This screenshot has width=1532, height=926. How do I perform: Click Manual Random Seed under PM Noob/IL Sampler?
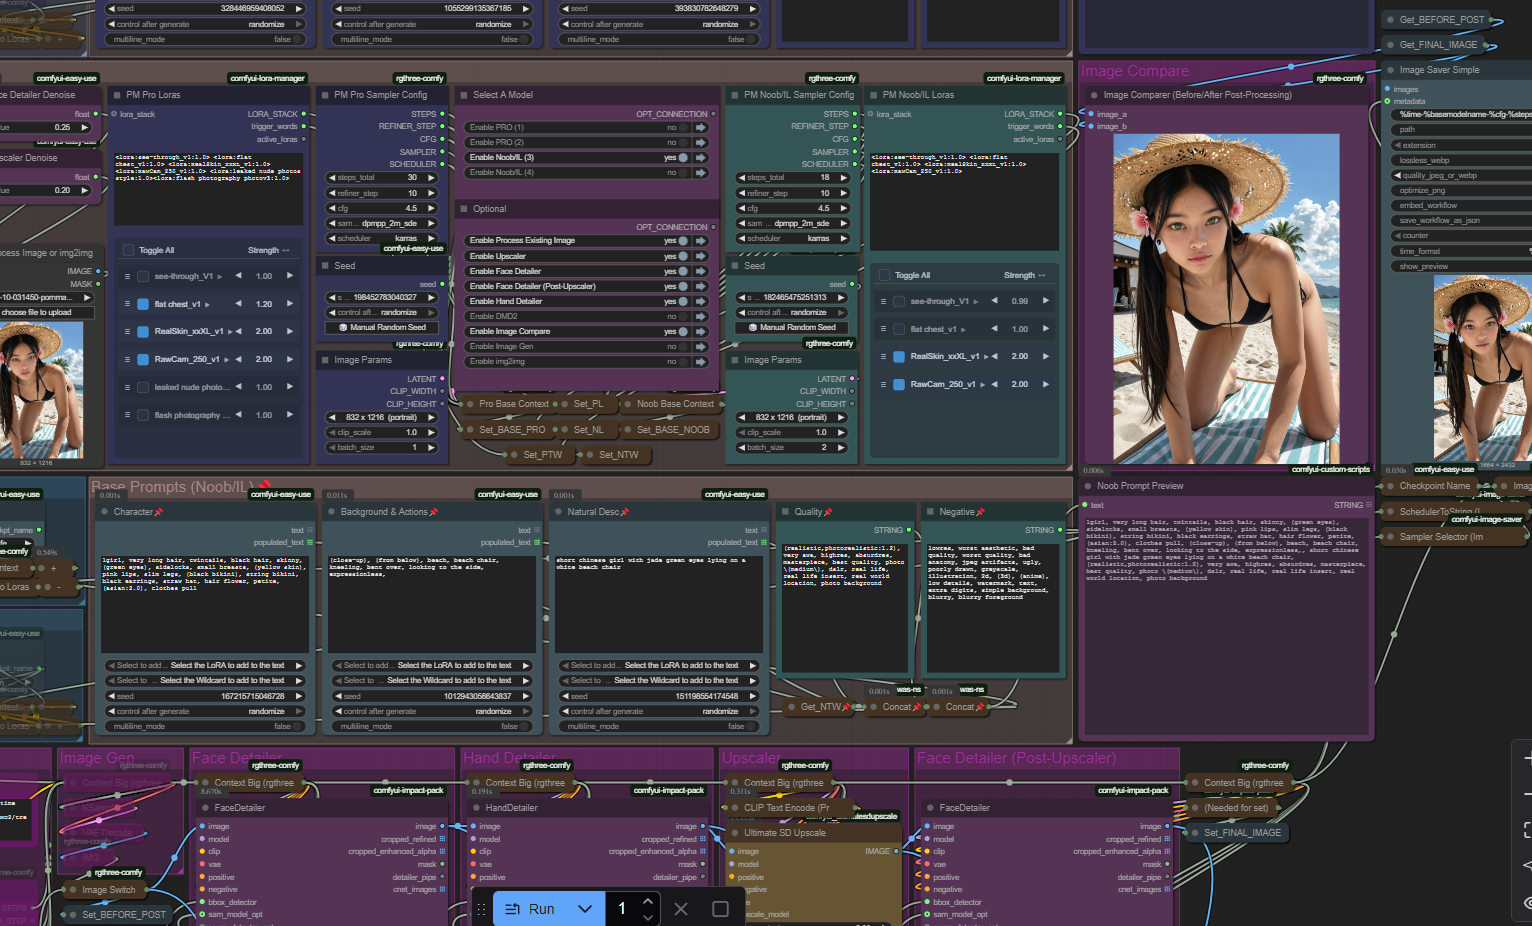(x=792, y=327)
